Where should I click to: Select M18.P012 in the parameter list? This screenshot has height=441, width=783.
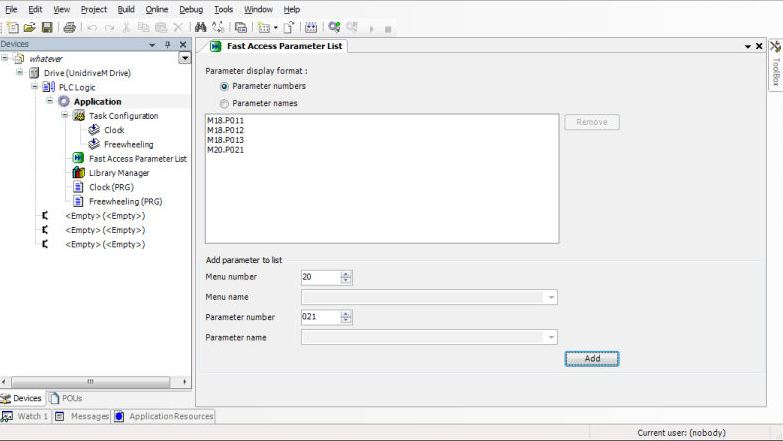226,131
